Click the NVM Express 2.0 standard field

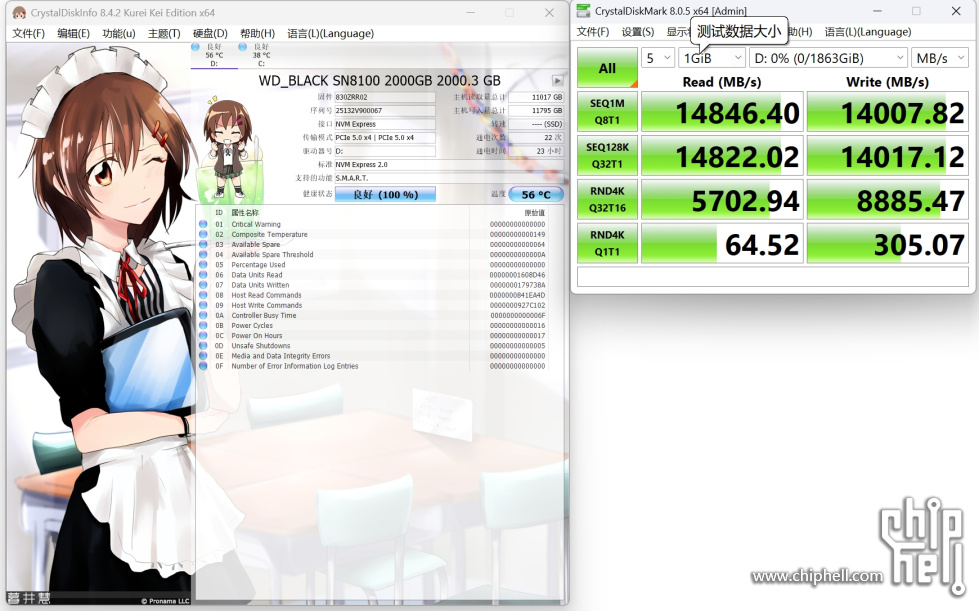[x=449, y=165]
